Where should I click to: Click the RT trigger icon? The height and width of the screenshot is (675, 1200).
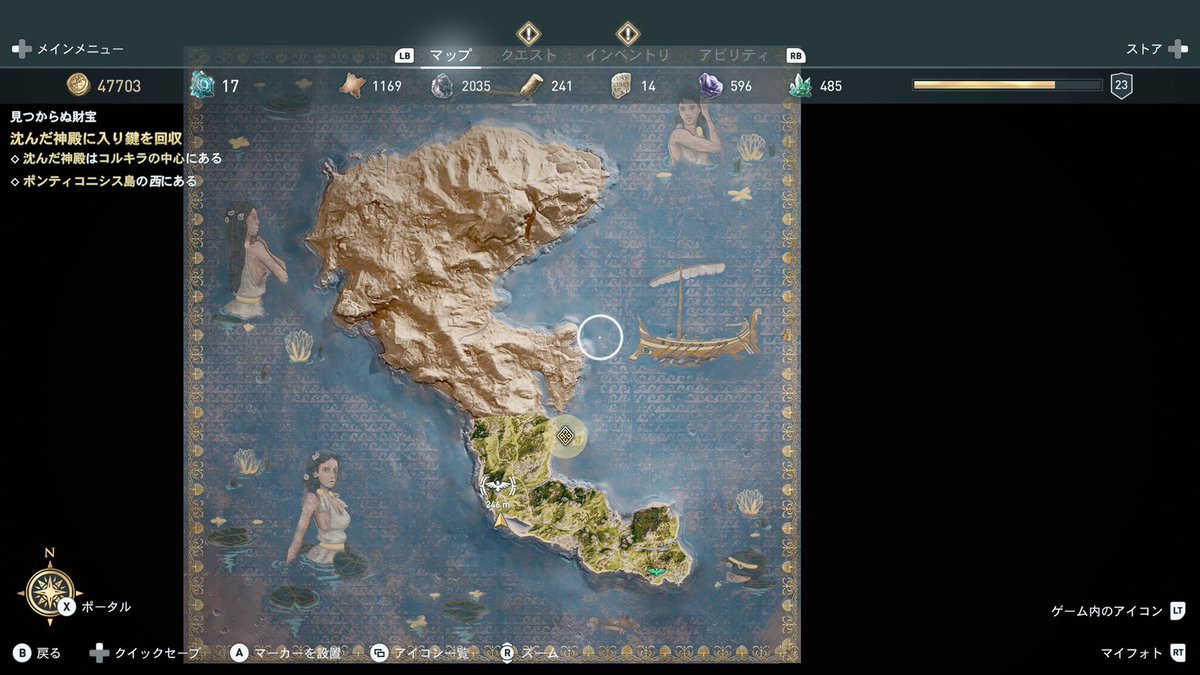tap(1177, 653)
